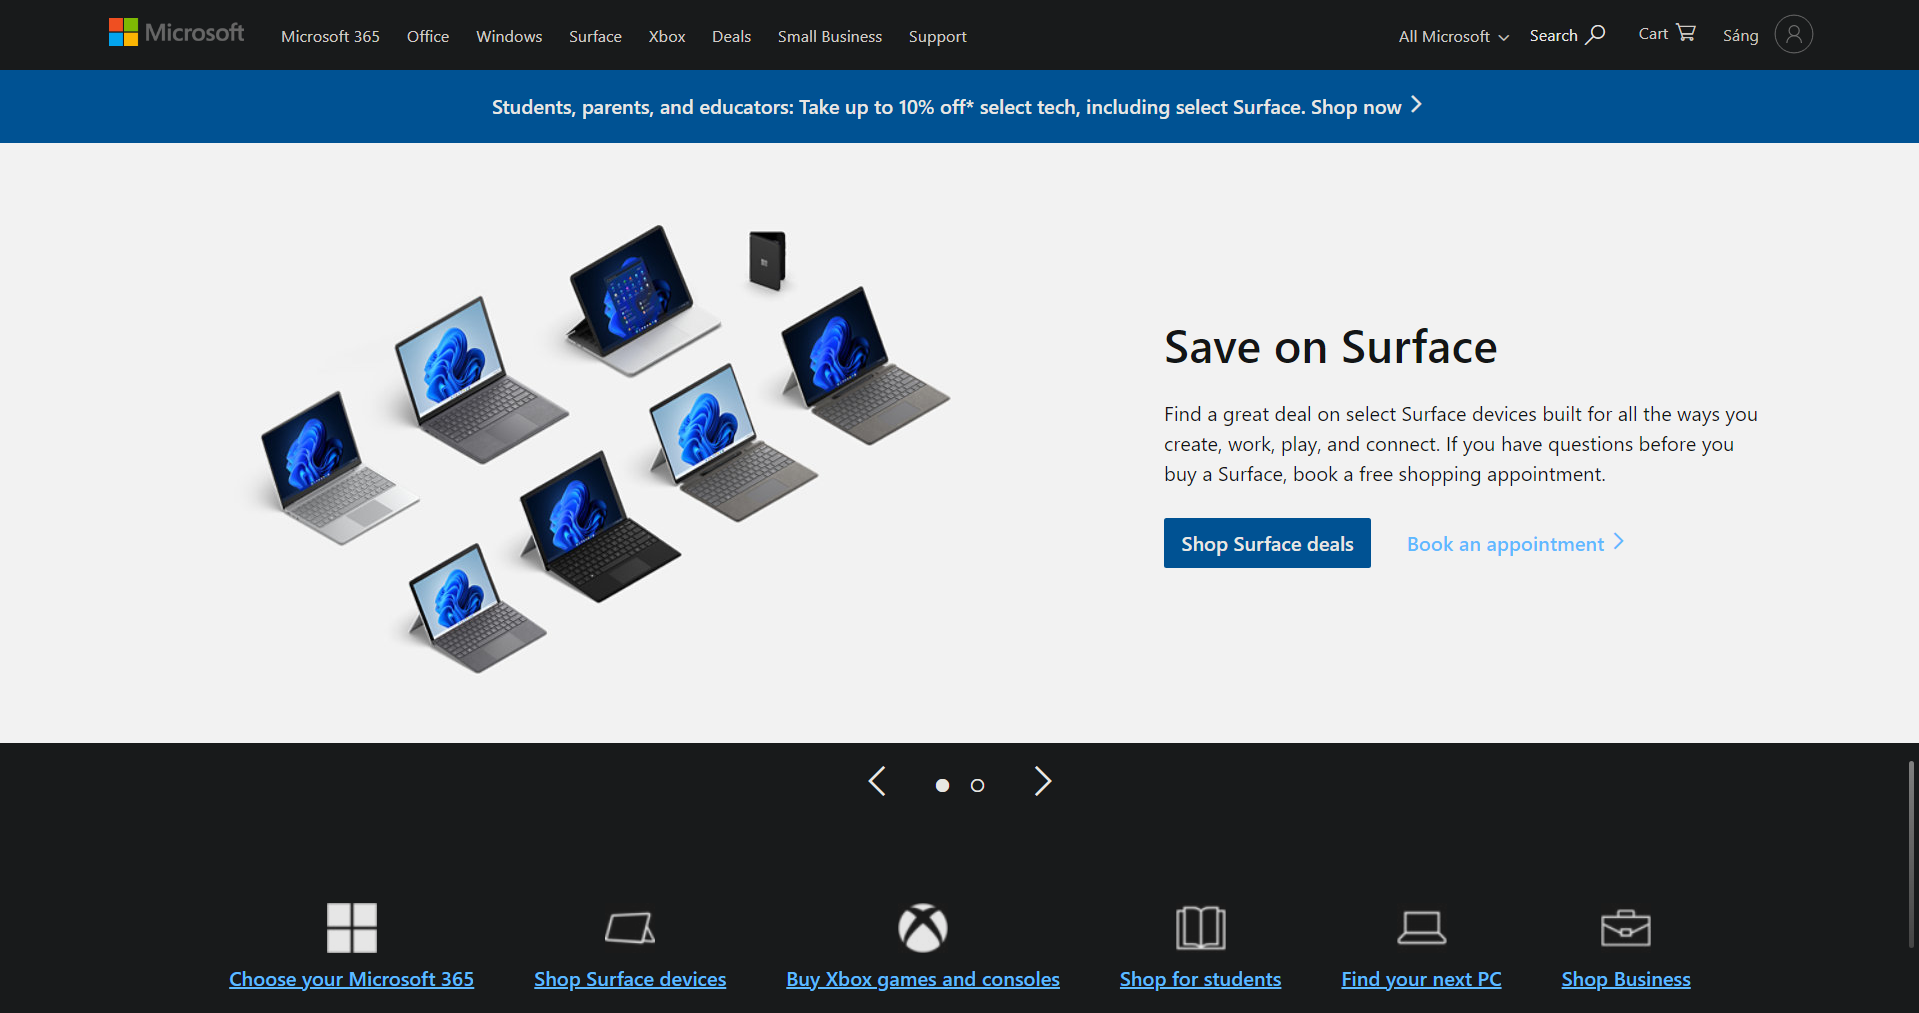Go to previous carousel slide
Image resolution: width=1919 pixels, height=1013 pixels.
(877, 781)
